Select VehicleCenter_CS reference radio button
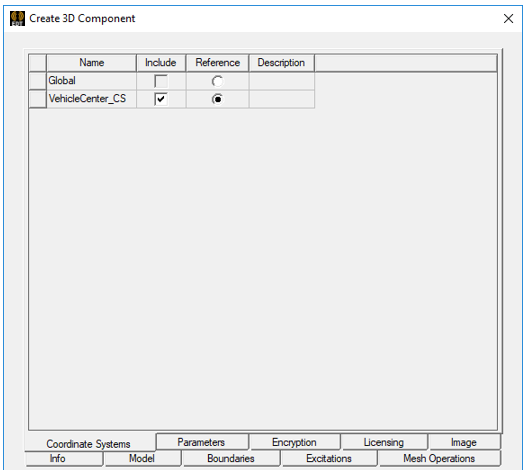Viewport: 526px width, 470px height. pos(217,99)
